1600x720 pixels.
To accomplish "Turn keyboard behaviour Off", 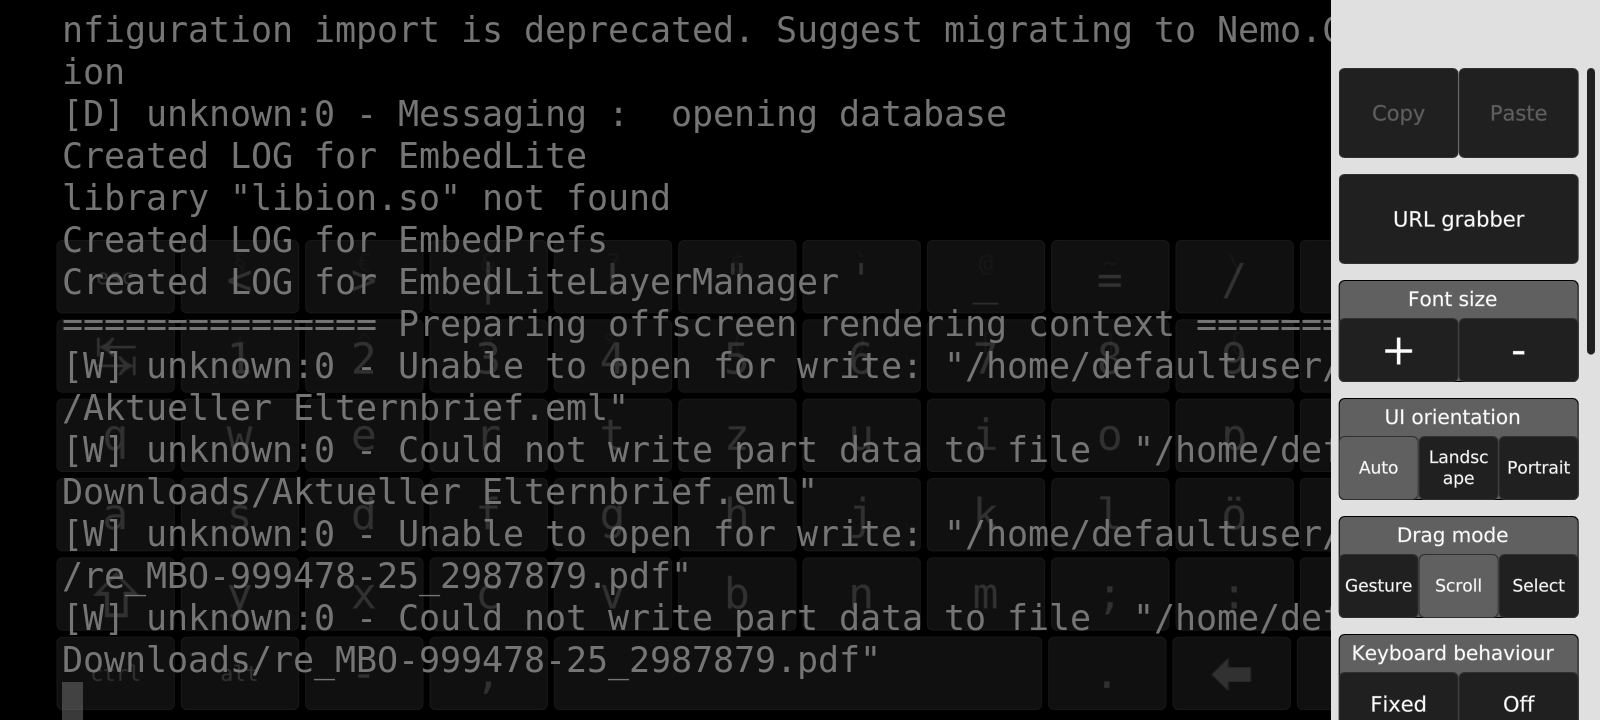I will (1518, 703).
